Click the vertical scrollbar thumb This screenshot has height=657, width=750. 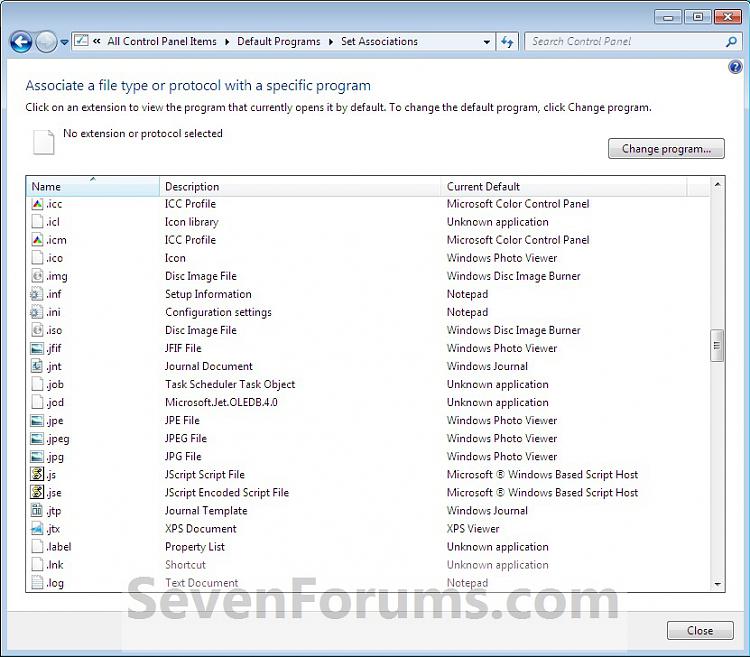717,345
